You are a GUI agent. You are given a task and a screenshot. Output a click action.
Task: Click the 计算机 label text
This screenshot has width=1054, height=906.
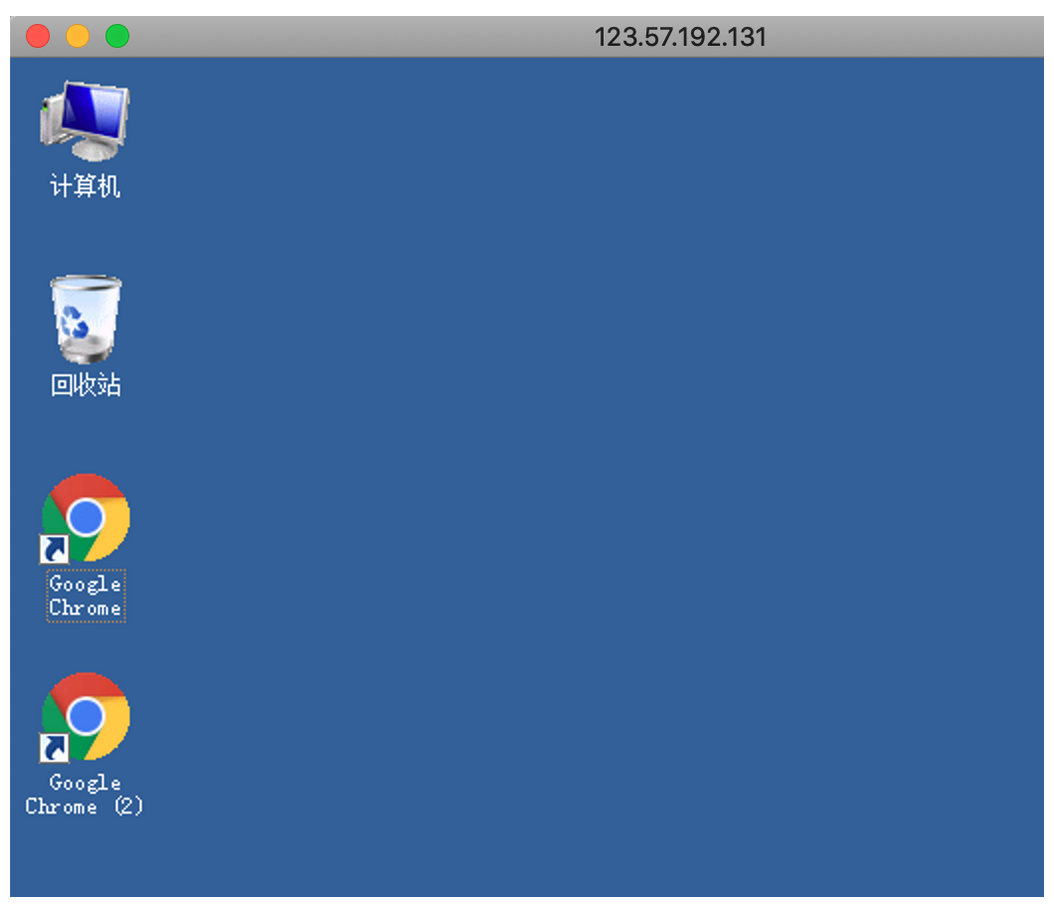coord(85,186)
